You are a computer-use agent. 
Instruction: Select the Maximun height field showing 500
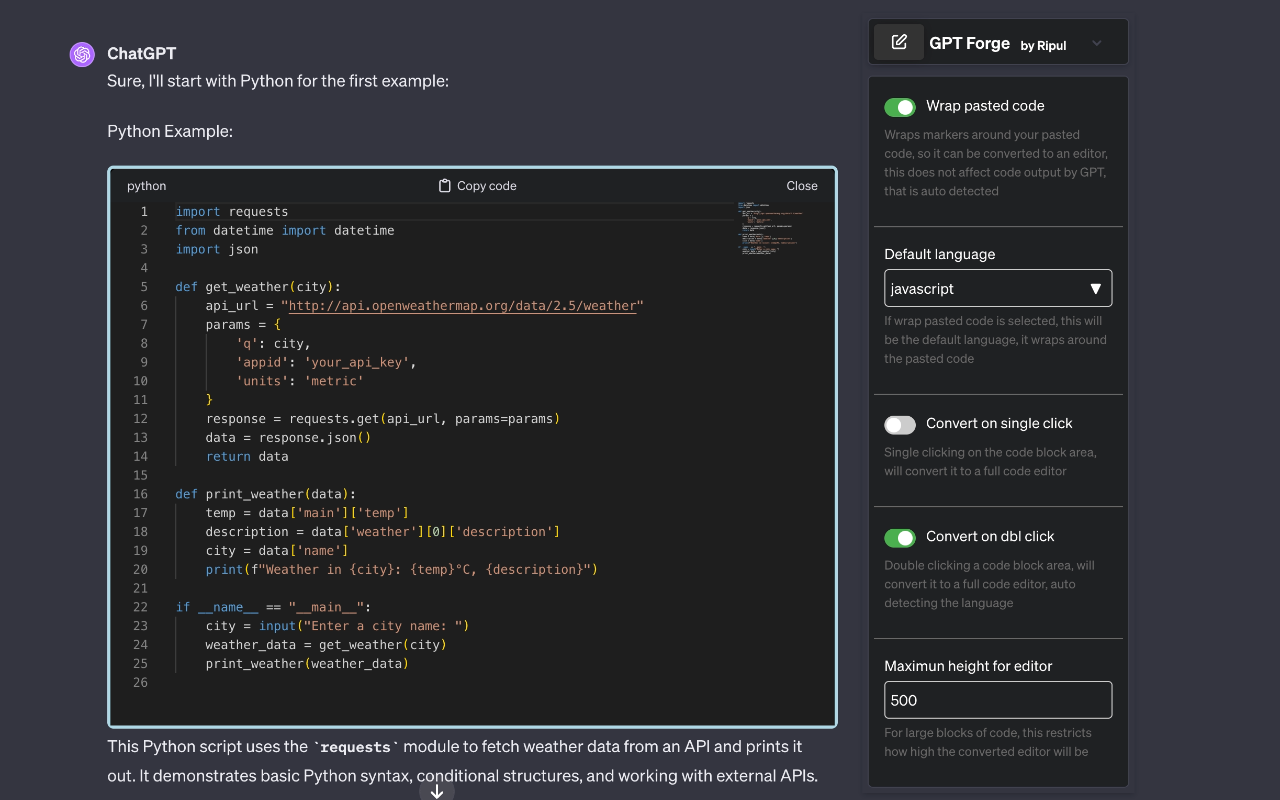tap(998, 700)
